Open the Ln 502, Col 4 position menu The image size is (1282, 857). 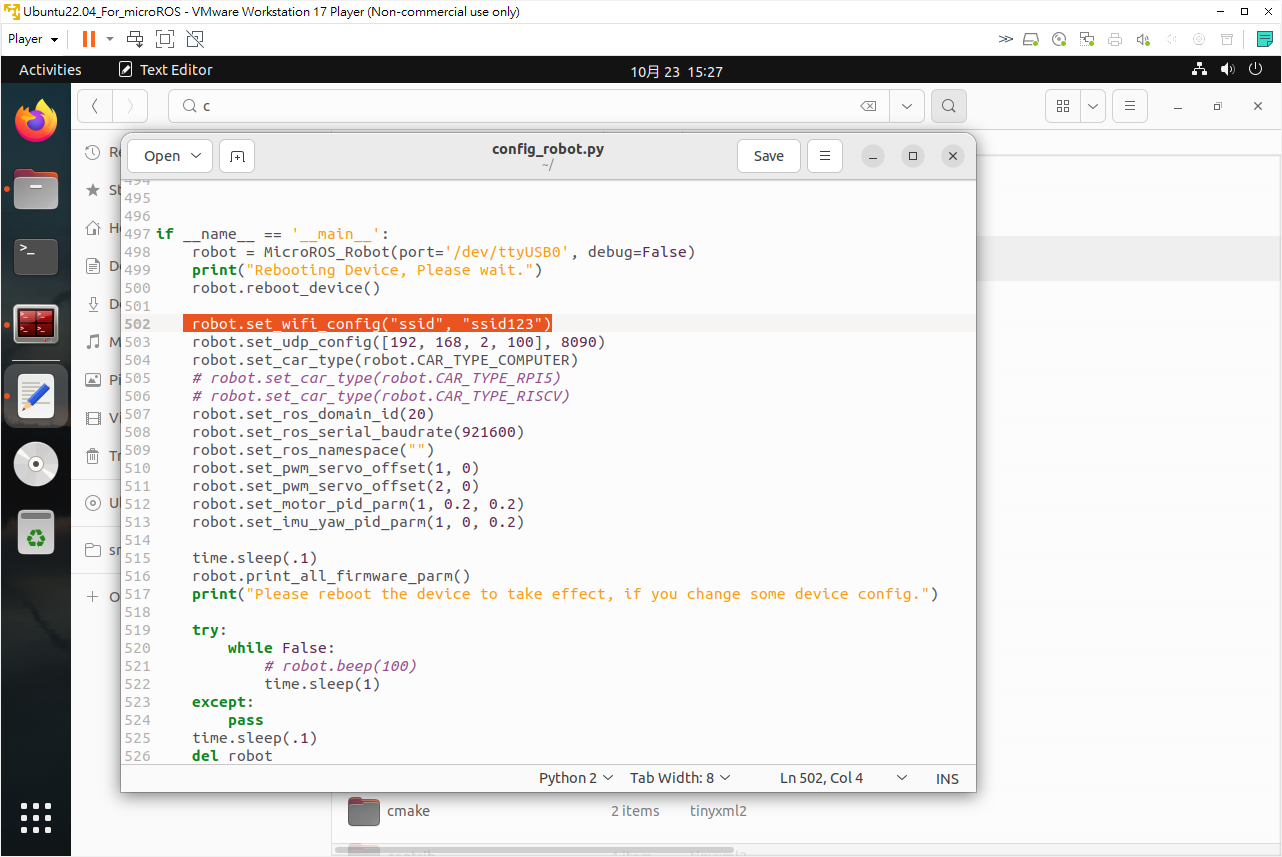(x=843, y=778)
